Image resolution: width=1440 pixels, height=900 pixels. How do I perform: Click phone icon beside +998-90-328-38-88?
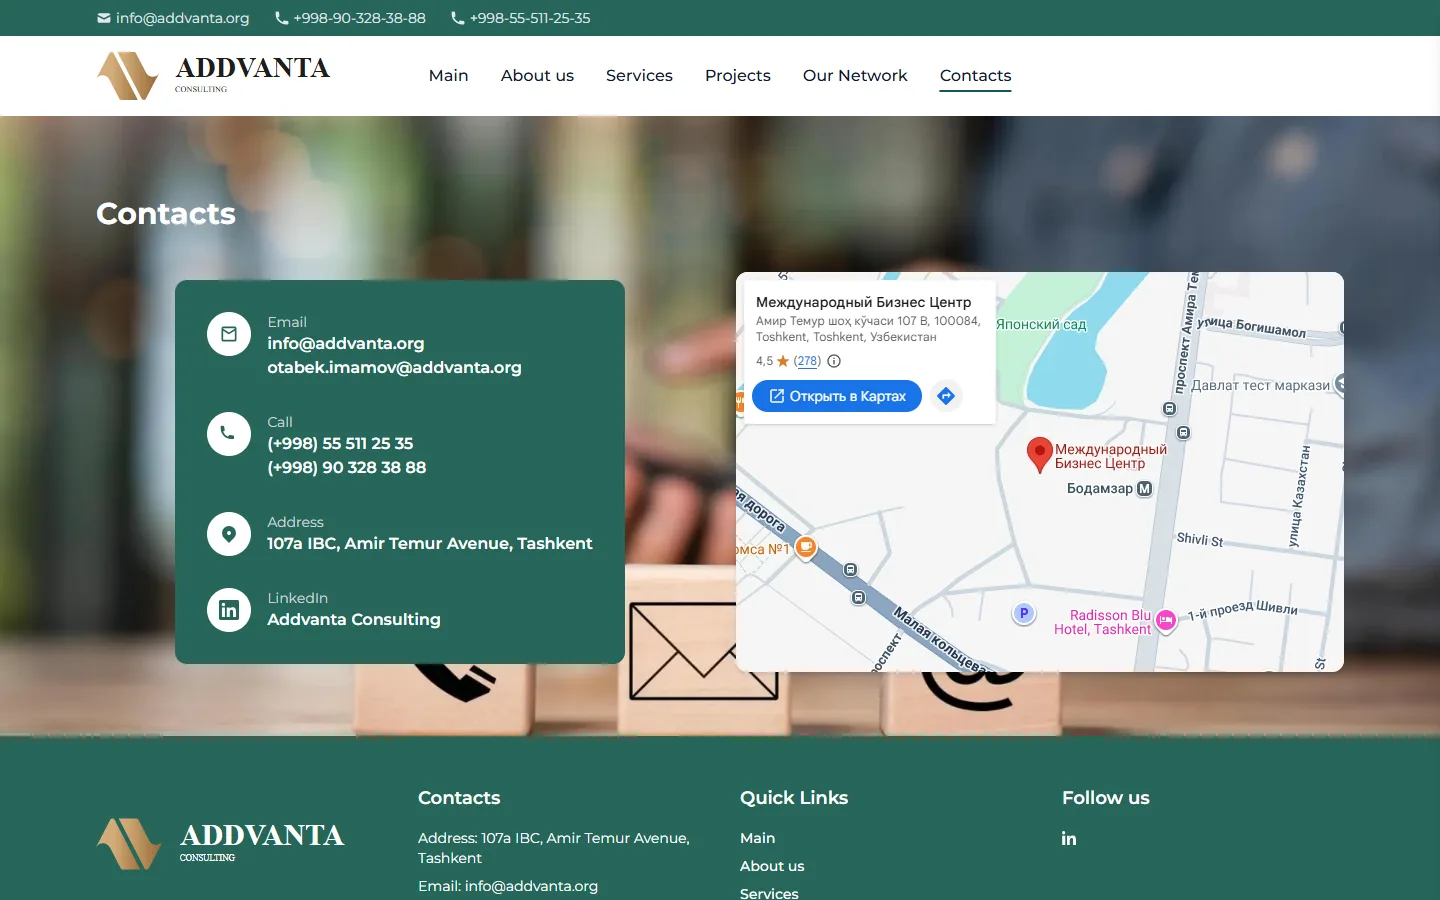point(282,18)
